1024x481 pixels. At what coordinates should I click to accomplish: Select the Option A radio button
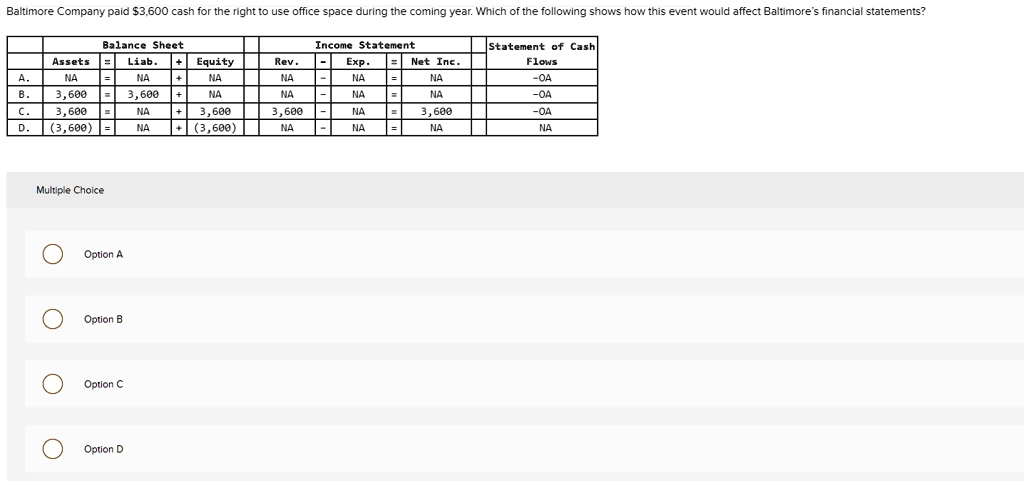coord(53,254)
